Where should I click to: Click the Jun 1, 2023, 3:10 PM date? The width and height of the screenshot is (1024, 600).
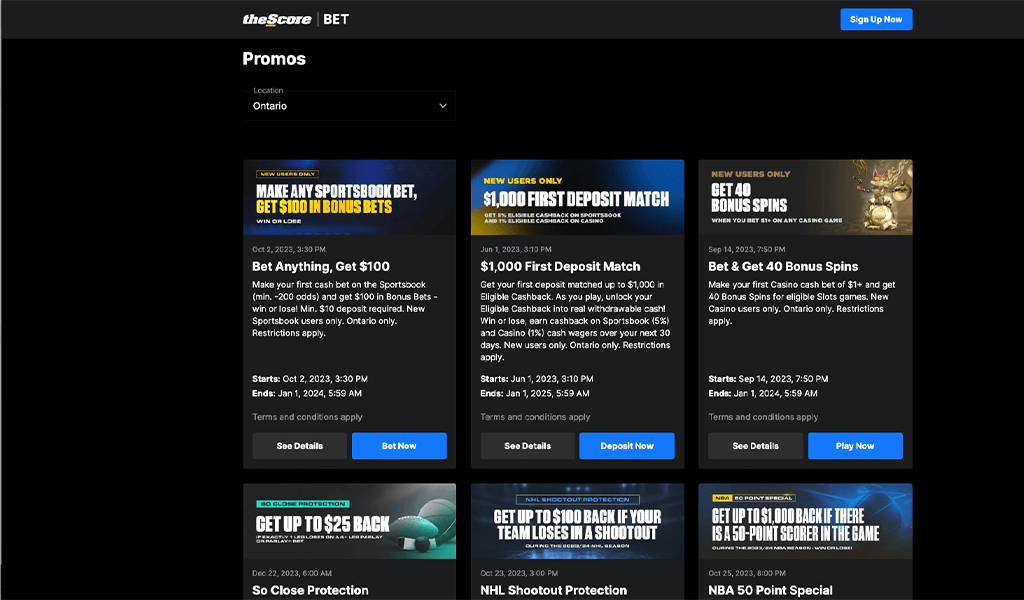click(516, 249)
